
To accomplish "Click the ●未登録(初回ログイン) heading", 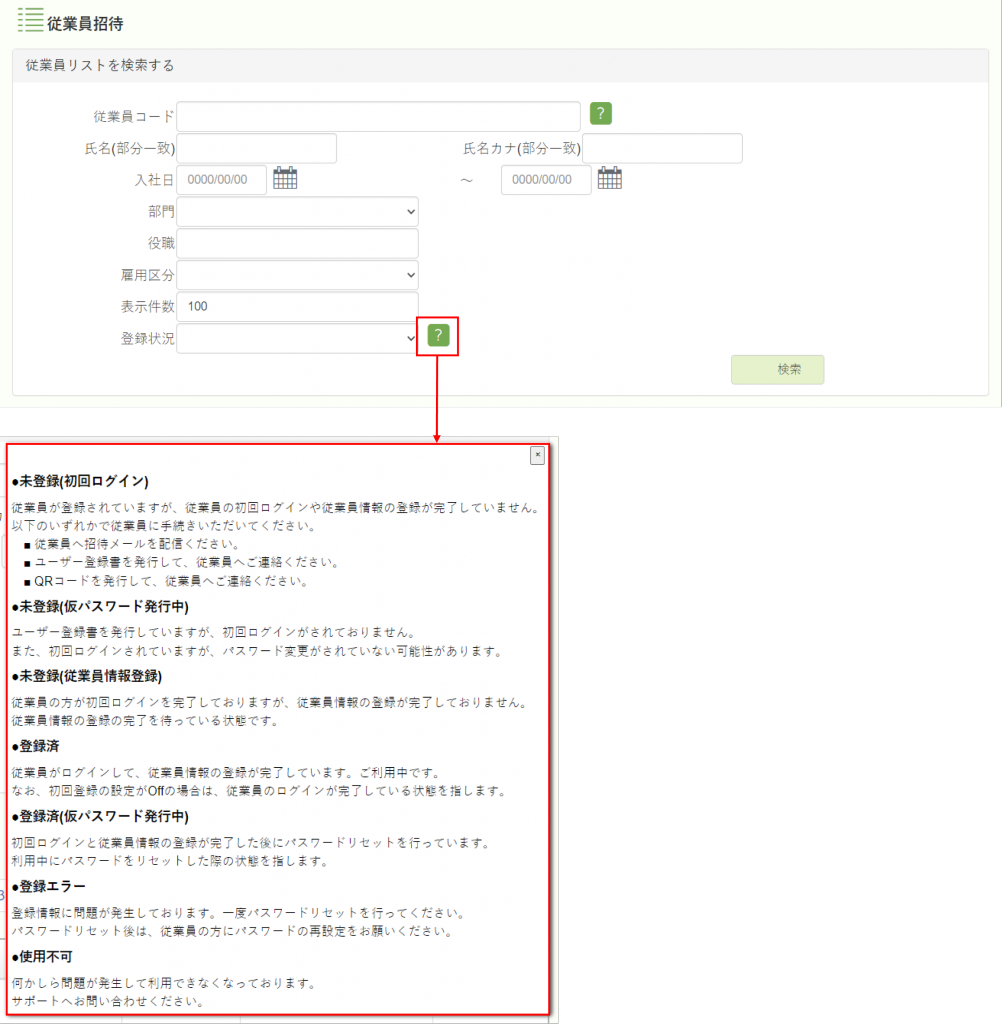I will (80, 481).
